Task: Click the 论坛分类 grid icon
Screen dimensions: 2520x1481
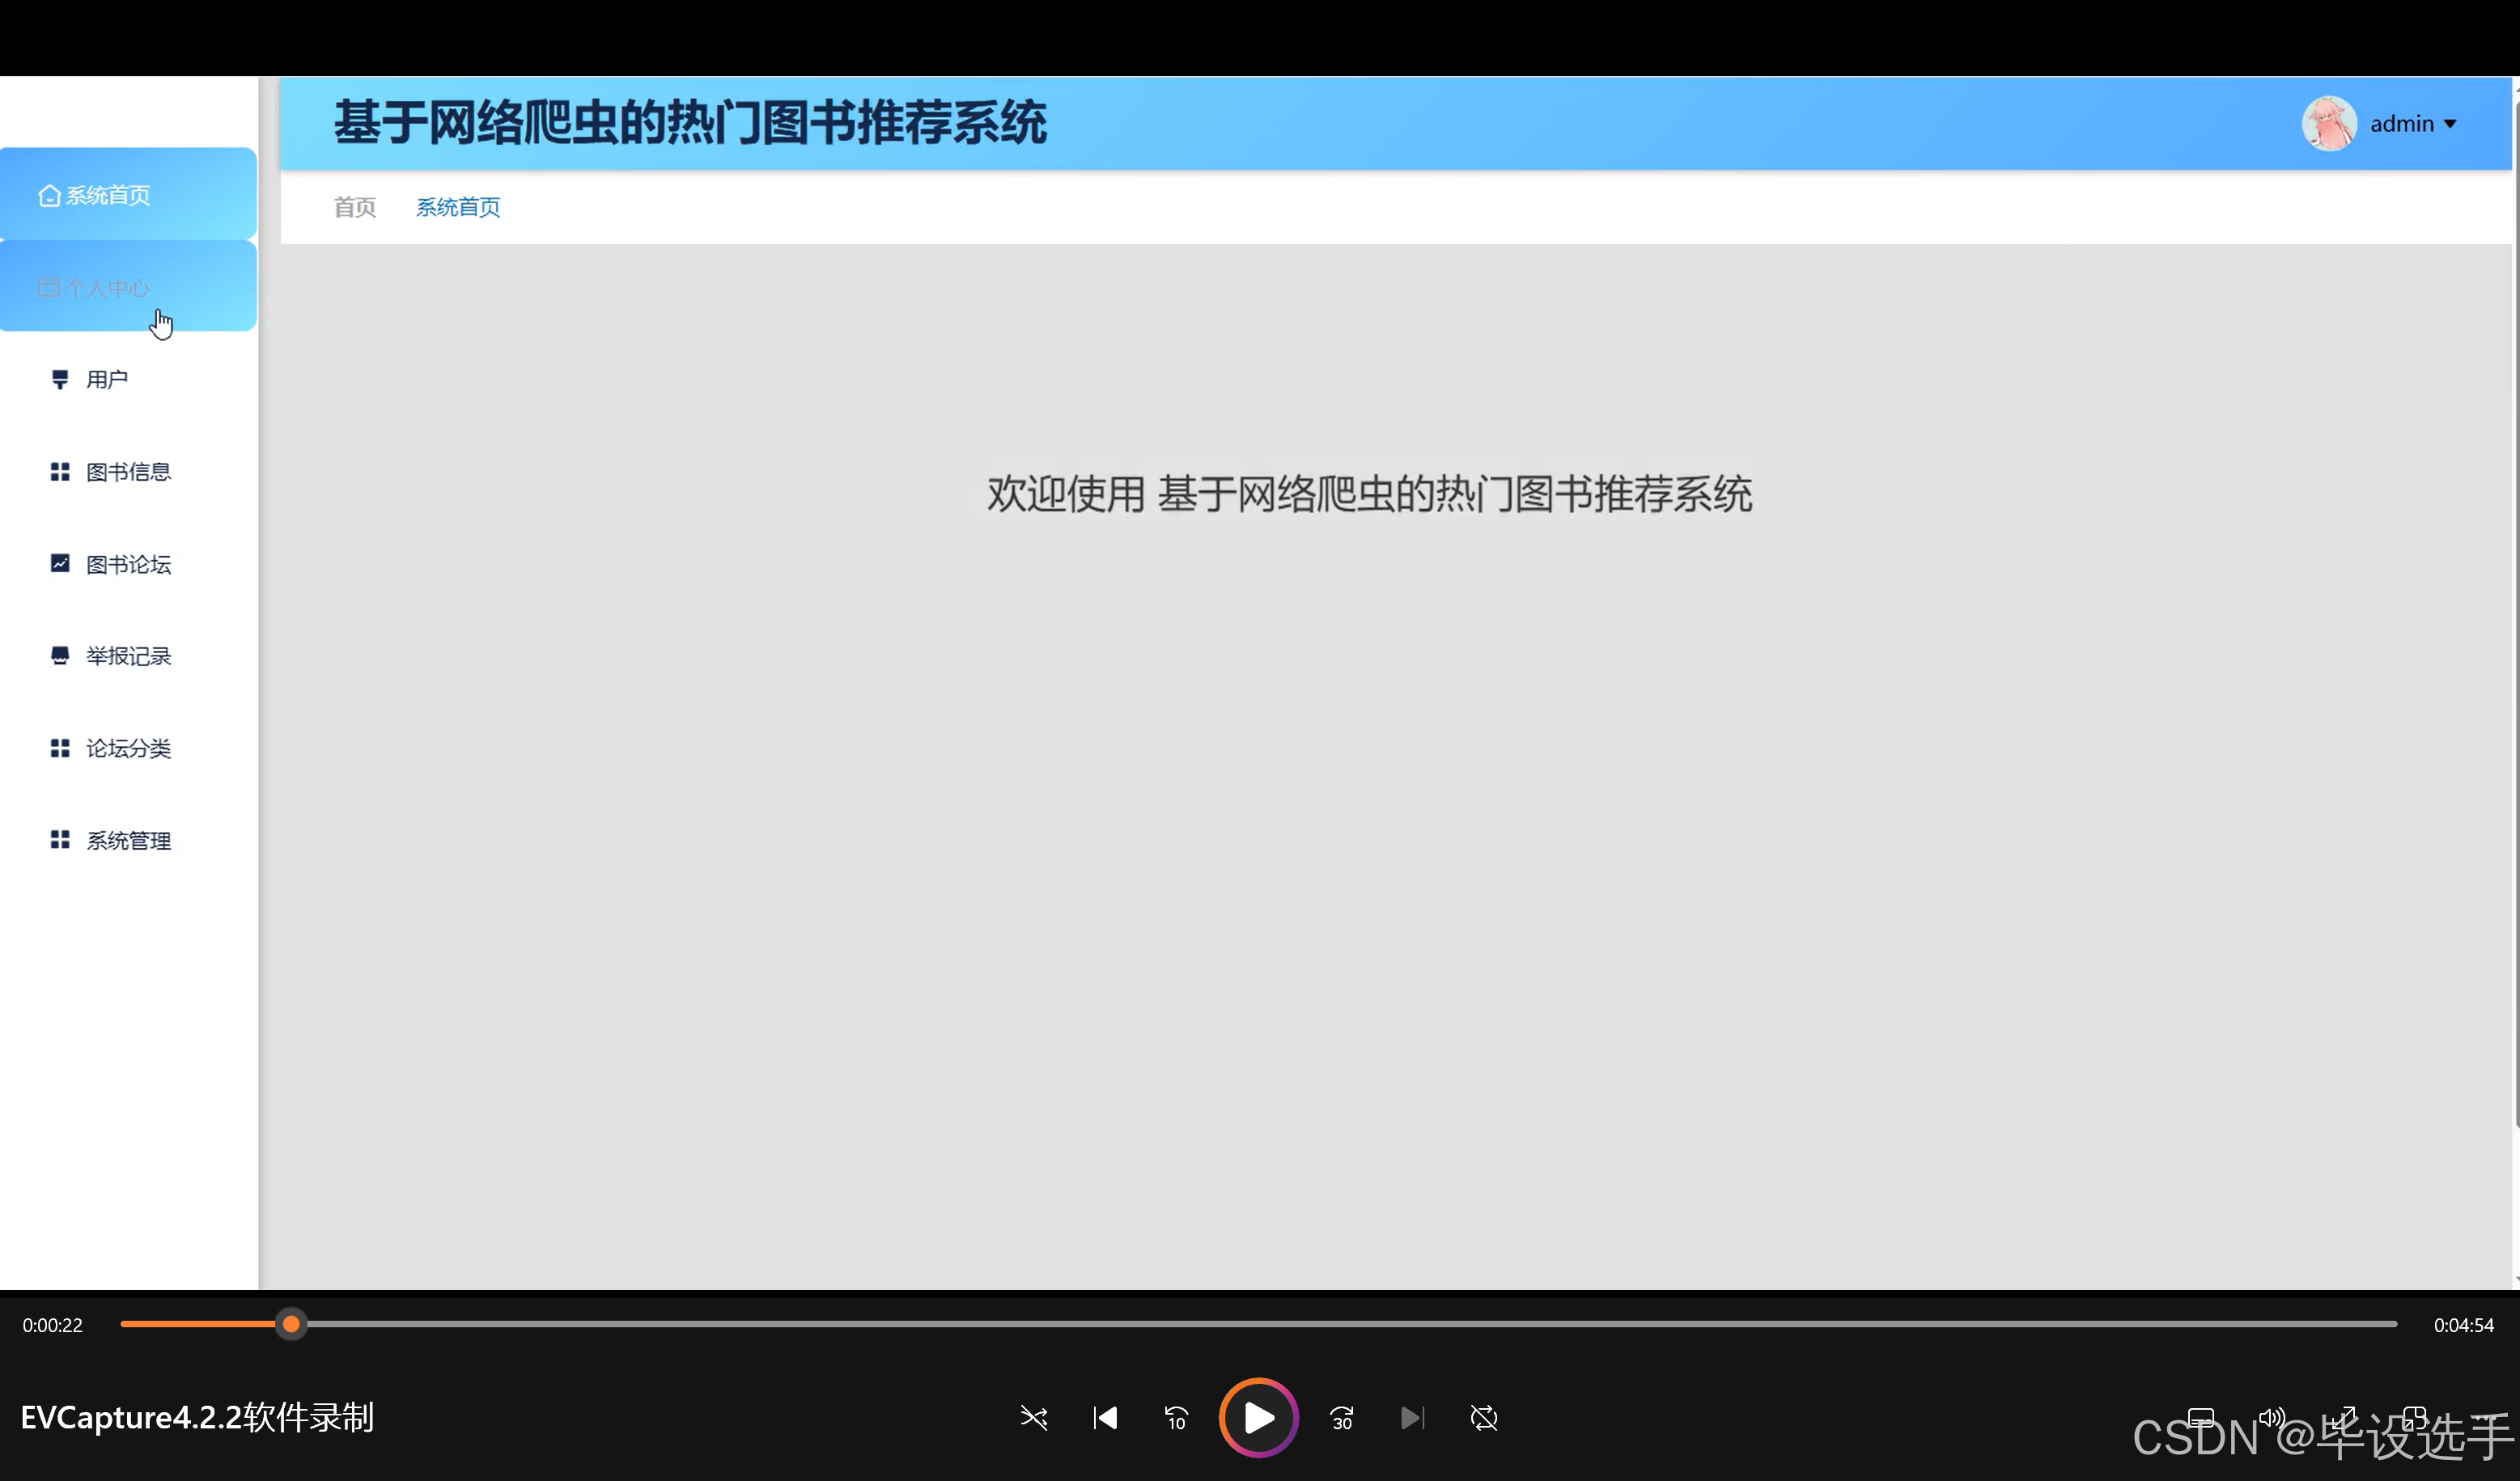Action: coord(60,748)
